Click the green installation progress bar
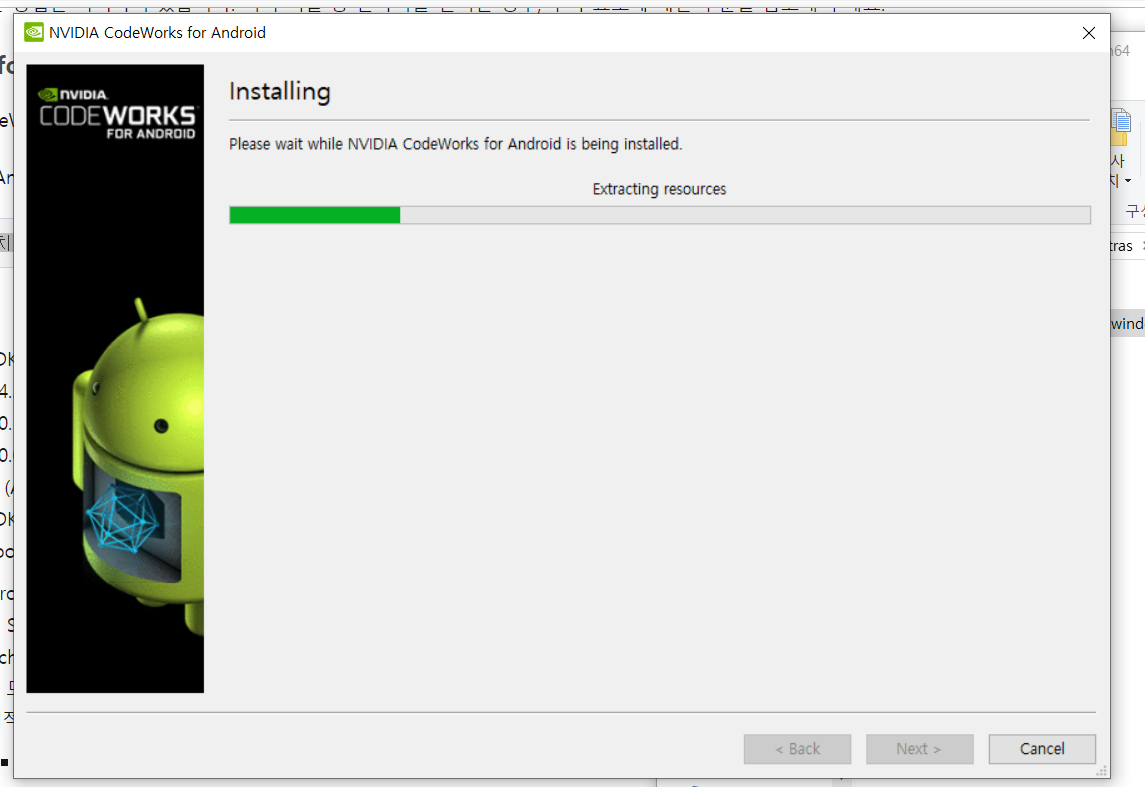Viewport: 1145px width, 787px height. (659, 215)
